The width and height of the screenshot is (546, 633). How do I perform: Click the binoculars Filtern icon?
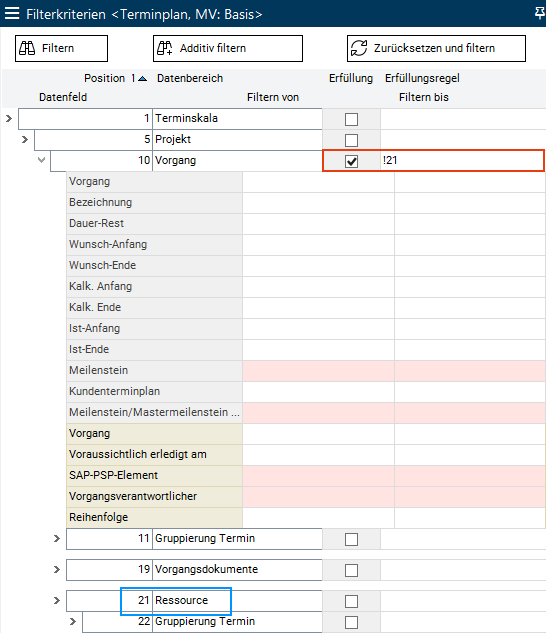click(27, 48)
